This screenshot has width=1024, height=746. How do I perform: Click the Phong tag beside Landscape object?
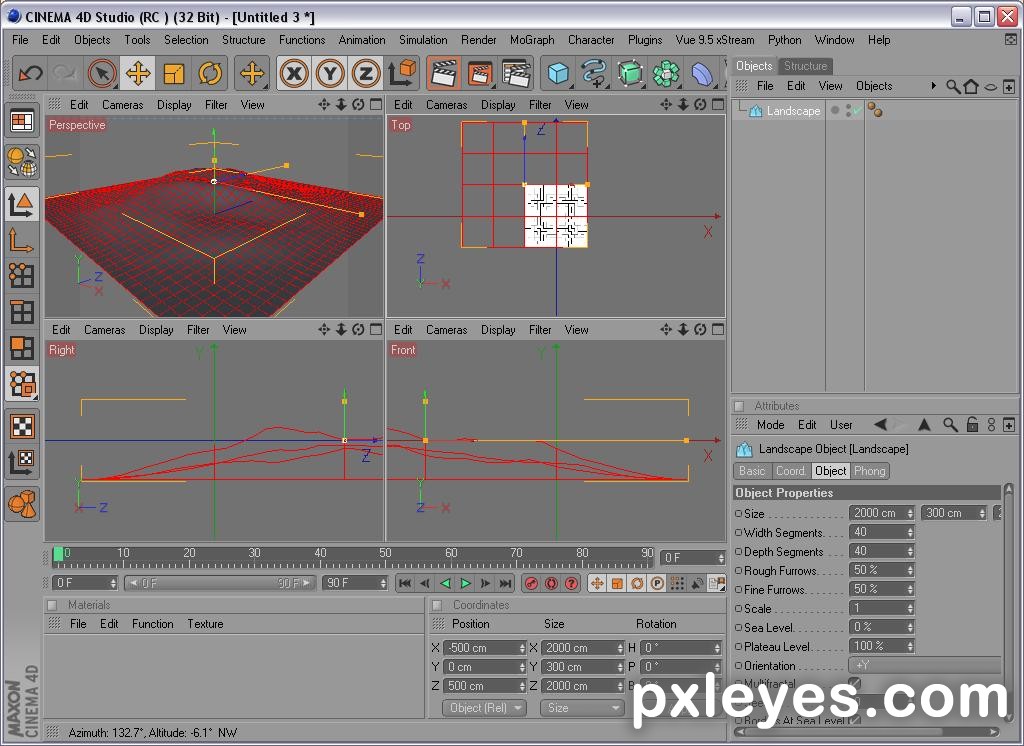point(874,111)
